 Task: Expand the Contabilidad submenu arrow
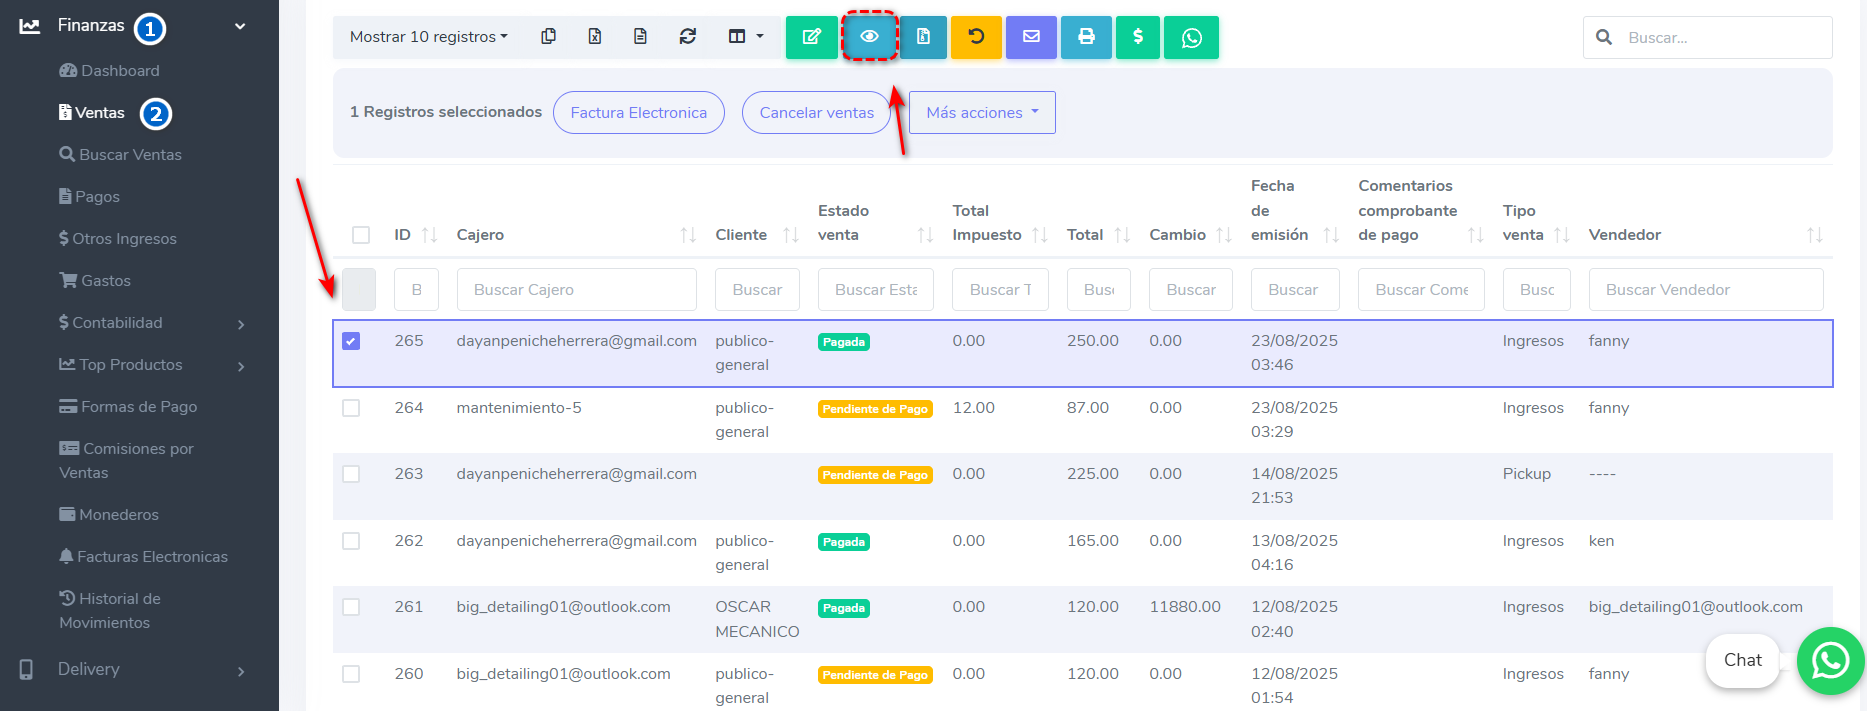pyautogui.click(x=241, y=324)
